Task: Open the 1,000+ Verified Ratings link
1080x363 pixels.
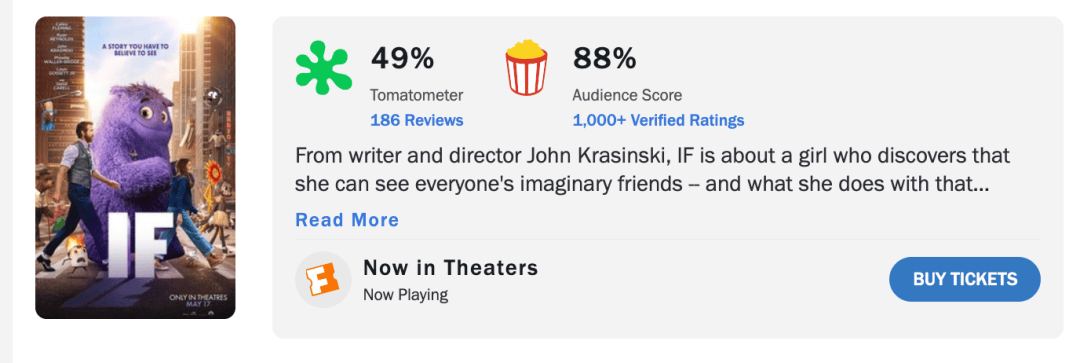Action: pyautogui.click(x=658, y=121)
